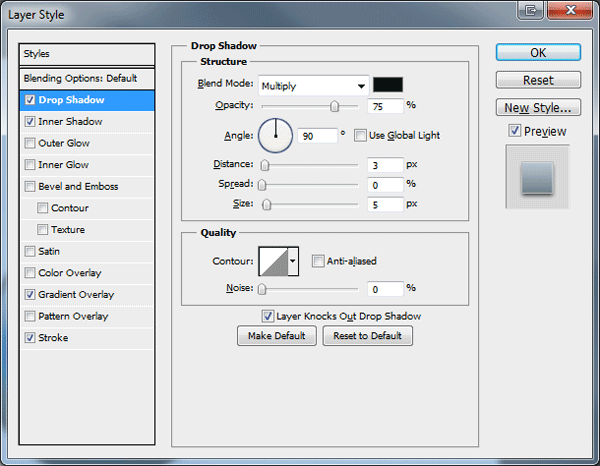Tick the Contour sub-option checkbox
This screenshot has width=600, height=466.
pyautogui.click(x=42, y=208)
